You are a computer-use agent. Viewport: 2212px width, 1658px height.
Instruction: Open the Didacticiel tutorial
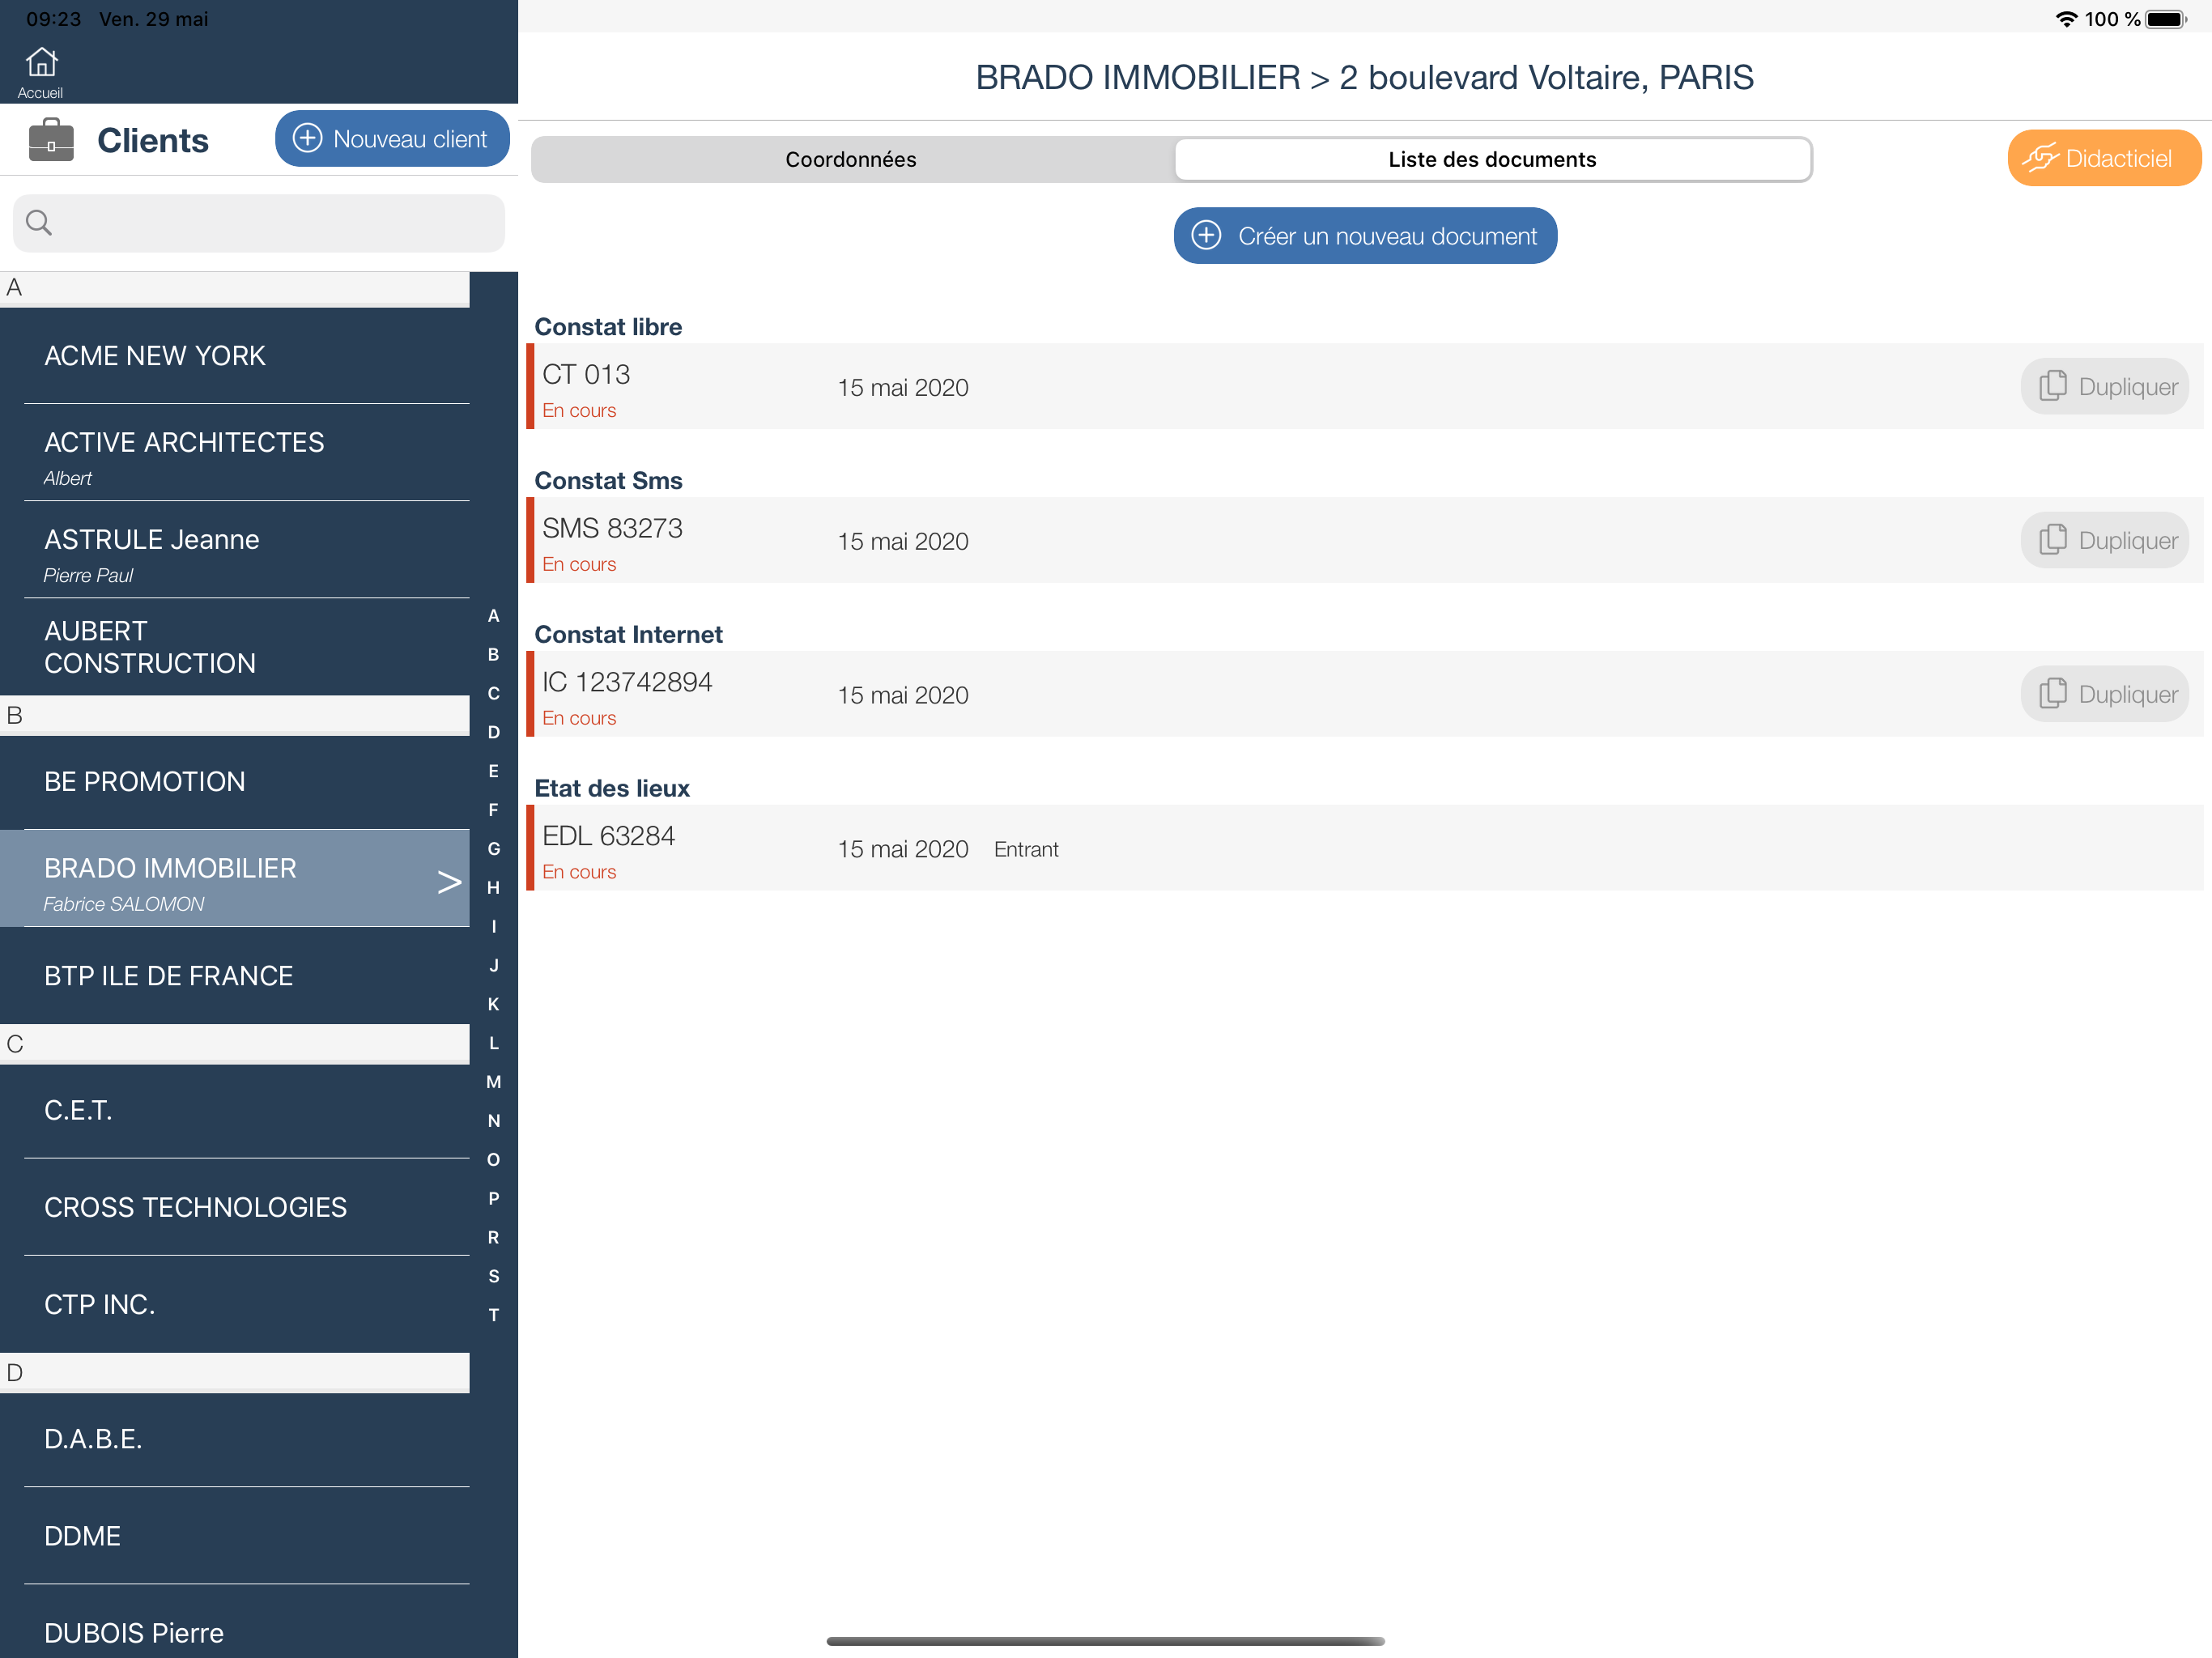[x=2103, y=158]
